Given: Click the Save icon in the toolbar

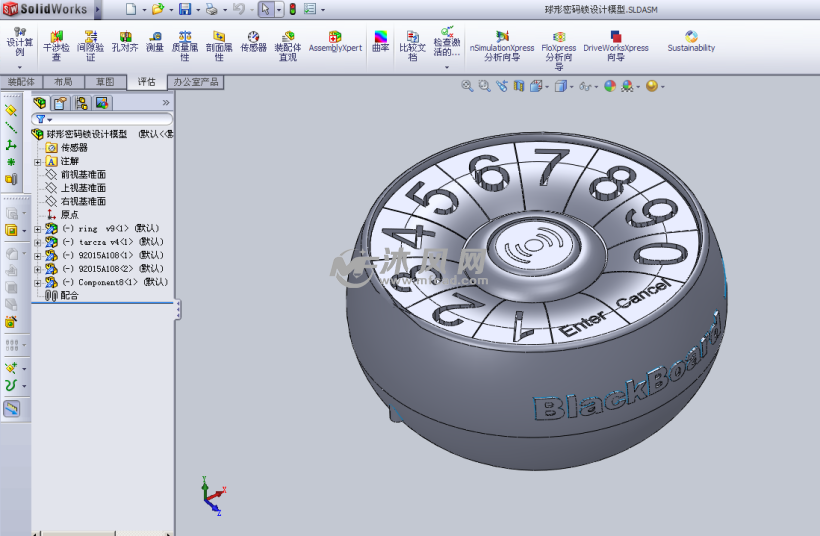Looking at the screenshot, I should pos(185,9).
